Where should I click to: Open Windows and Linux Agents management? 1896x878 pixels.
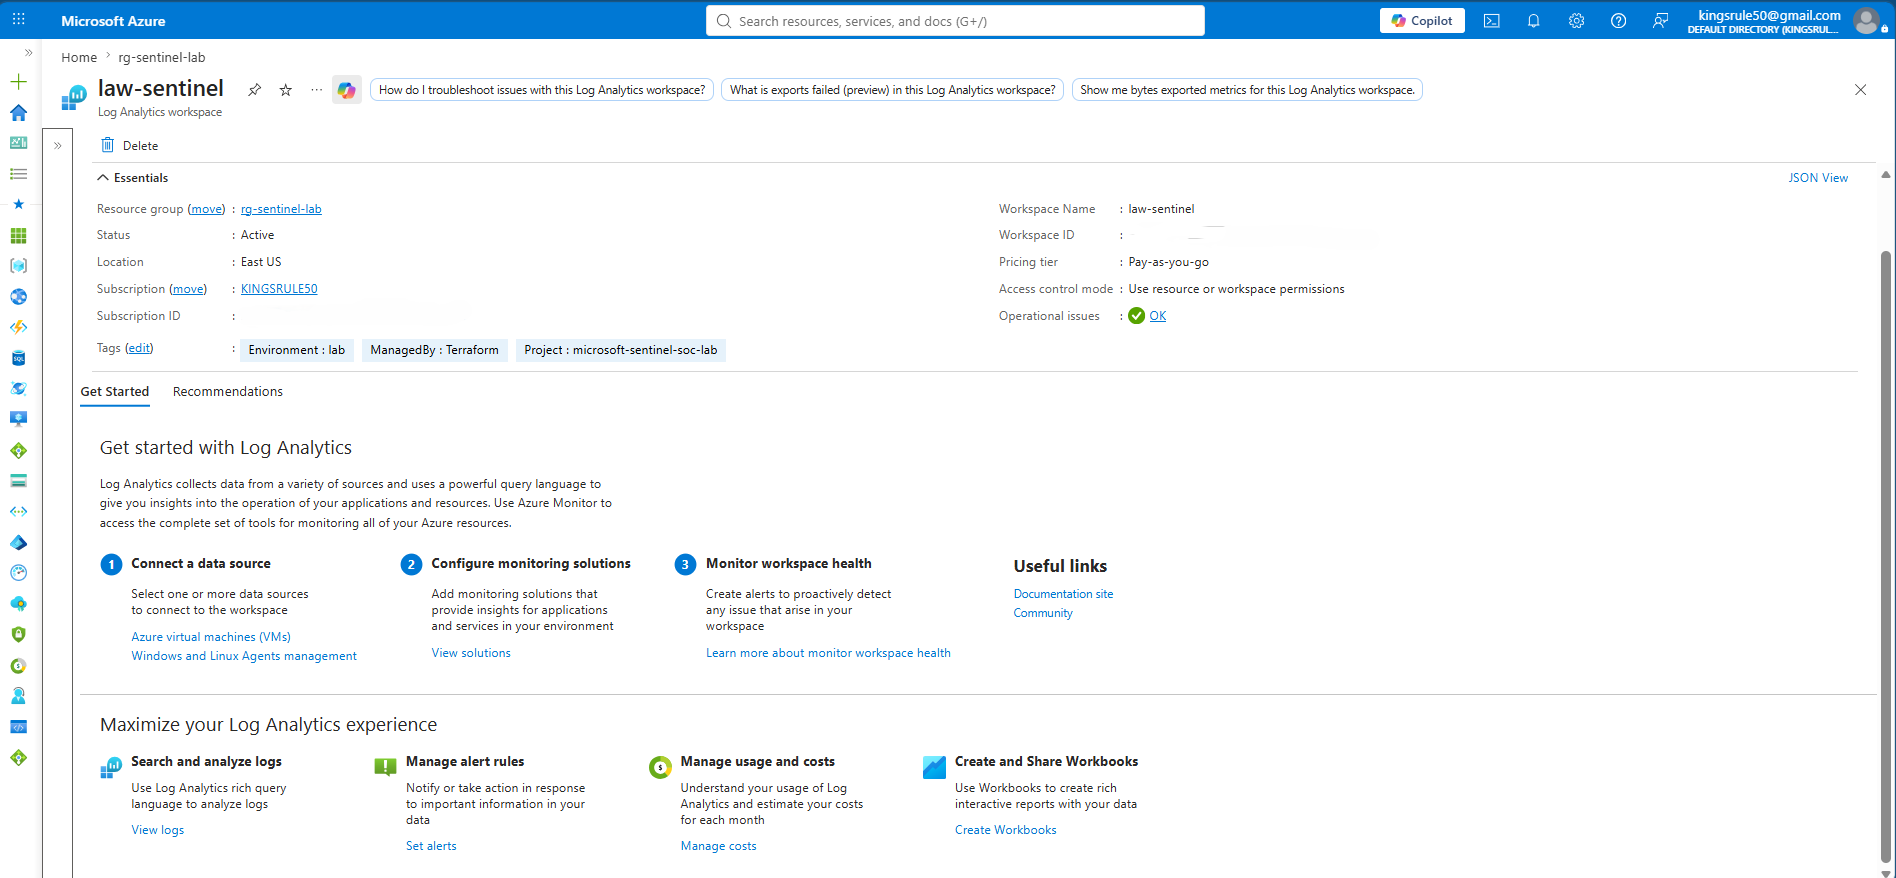click(x=244, y=656)
